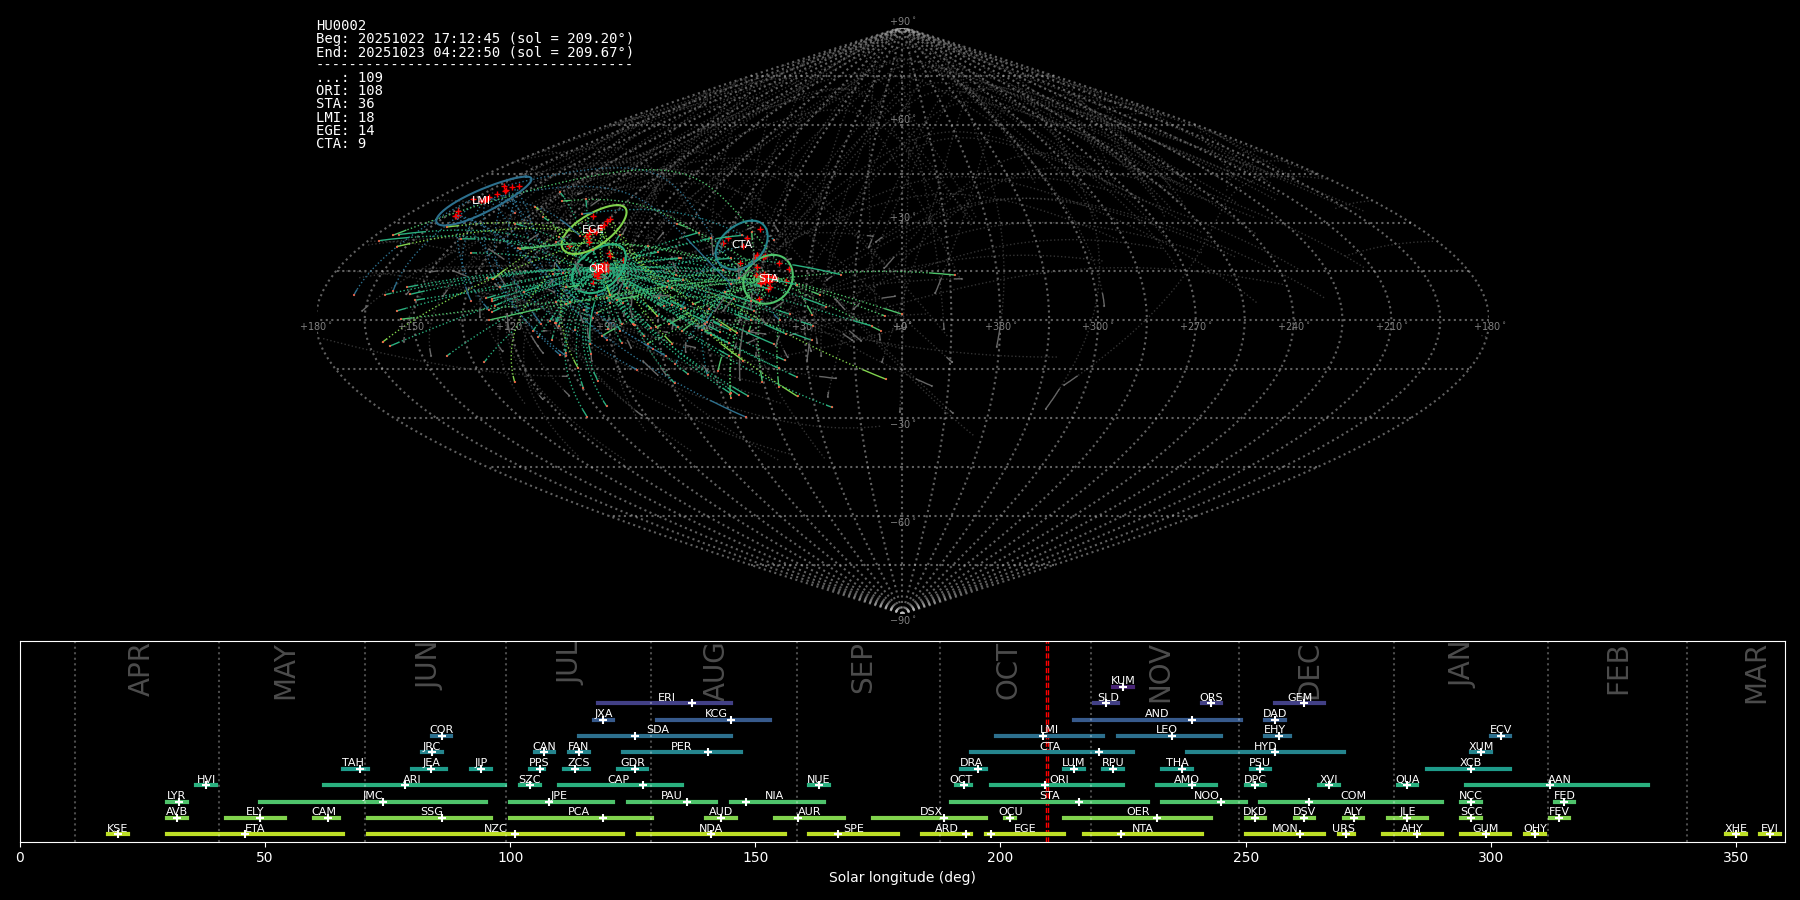Click the LMI radiant label on sky map
Viewport: 1800px width, 900px height.
(481, 201)
